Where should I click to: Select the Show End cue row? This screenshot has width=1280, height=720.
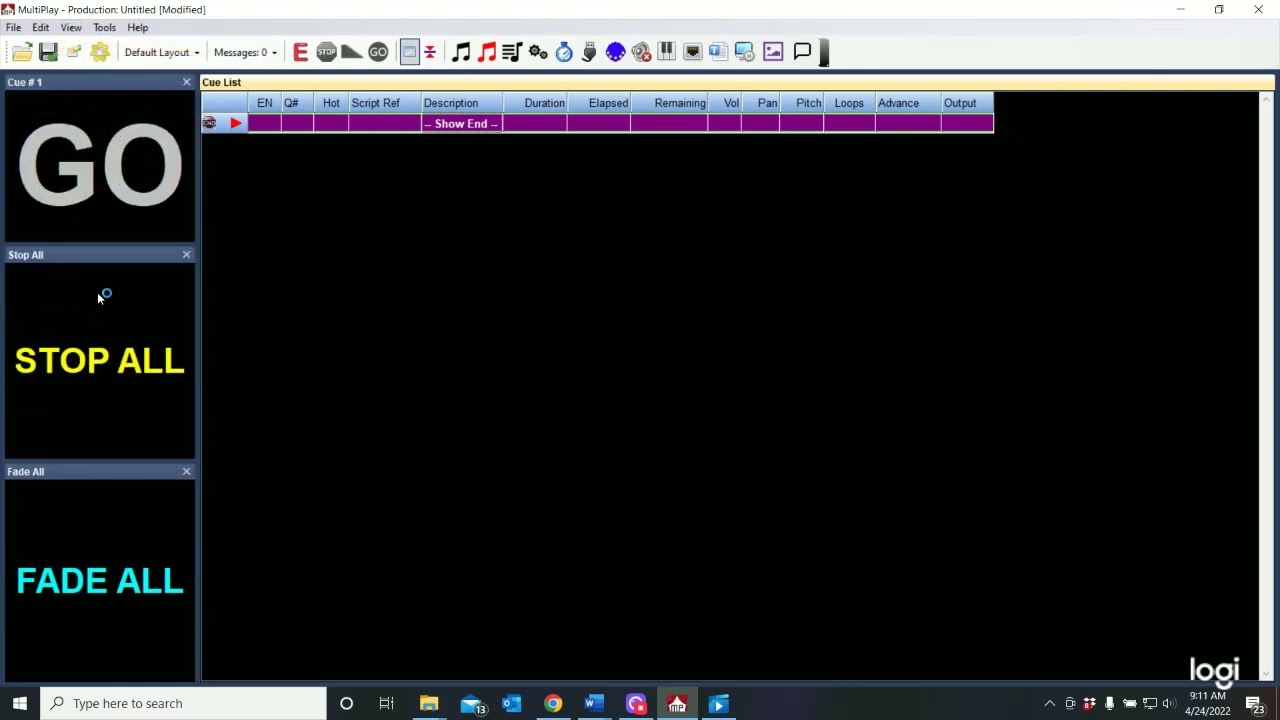[597, 123]
